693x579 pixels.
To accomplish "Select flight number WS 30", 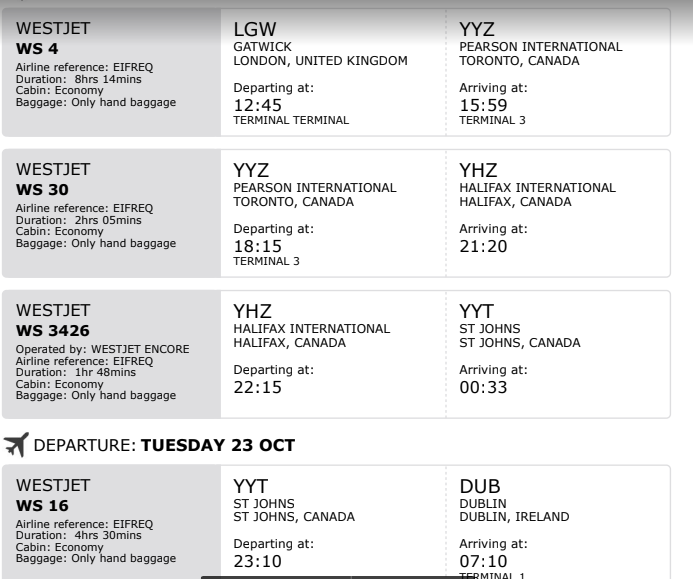I will point(42,190).
